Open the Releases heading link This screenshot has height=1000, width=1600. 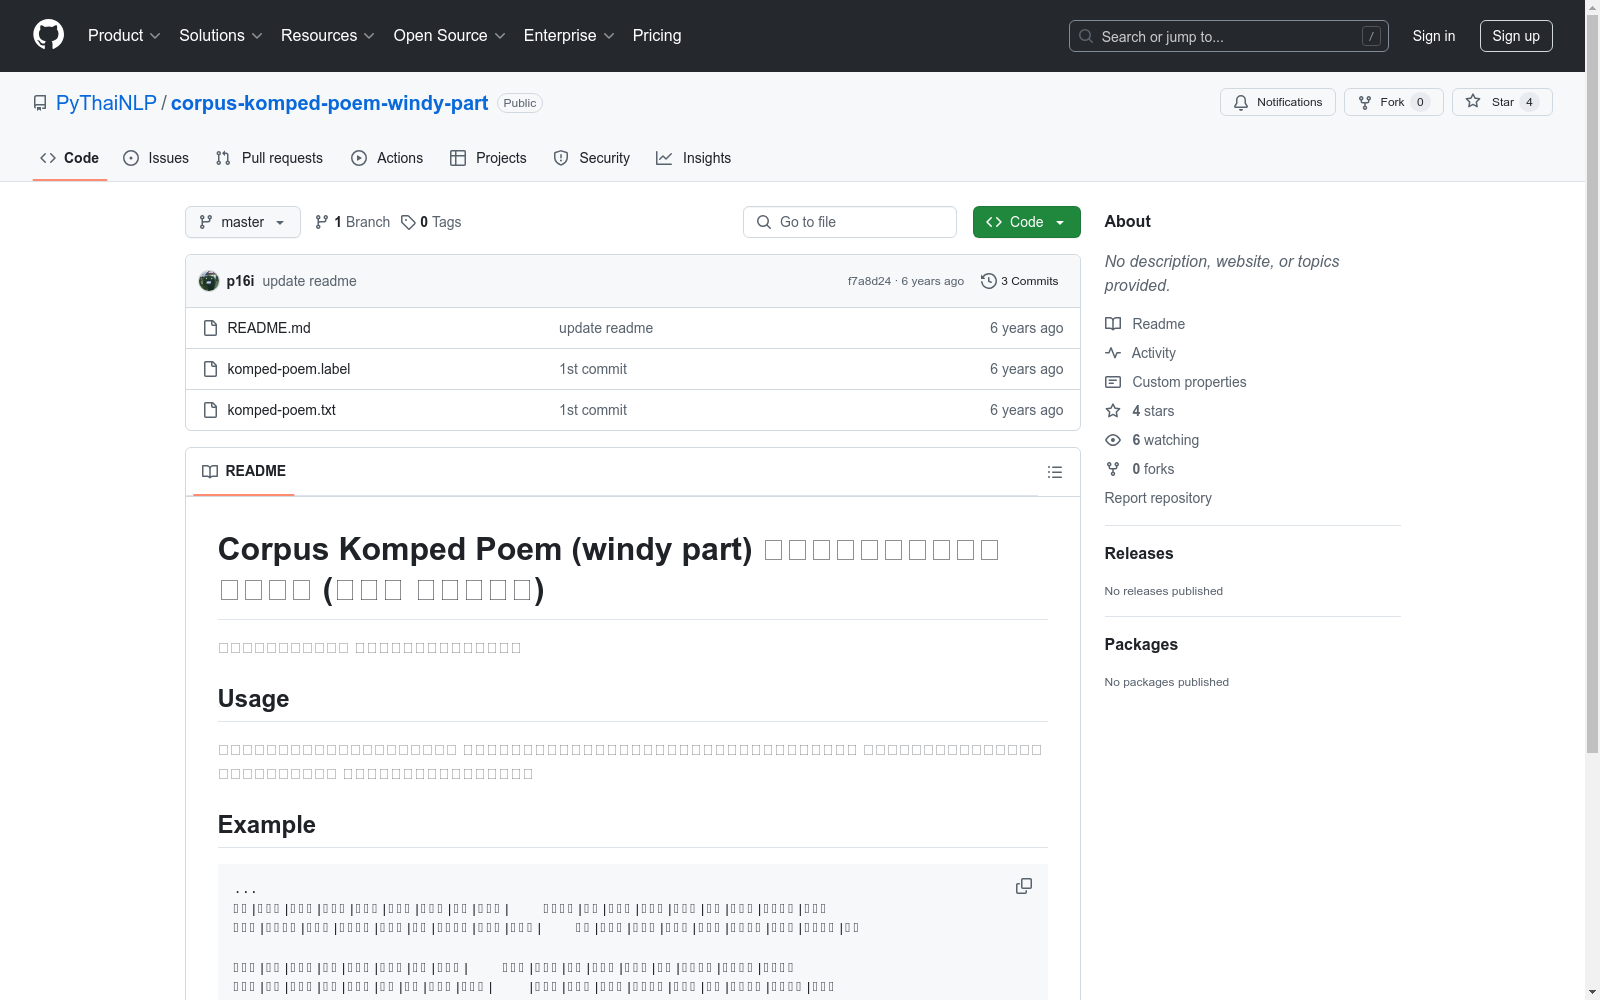pyautogui.click(x=1139, y=553)
